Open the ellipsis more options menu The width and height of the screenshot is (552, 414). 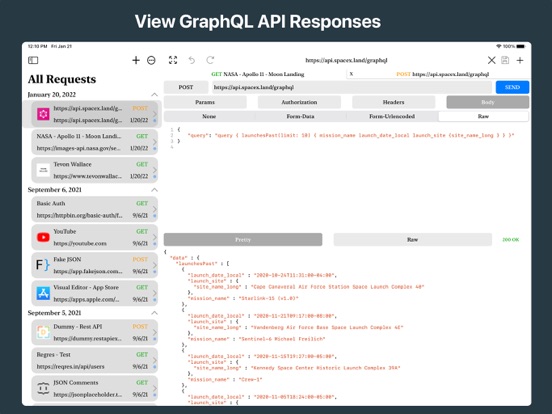[151, 61]
